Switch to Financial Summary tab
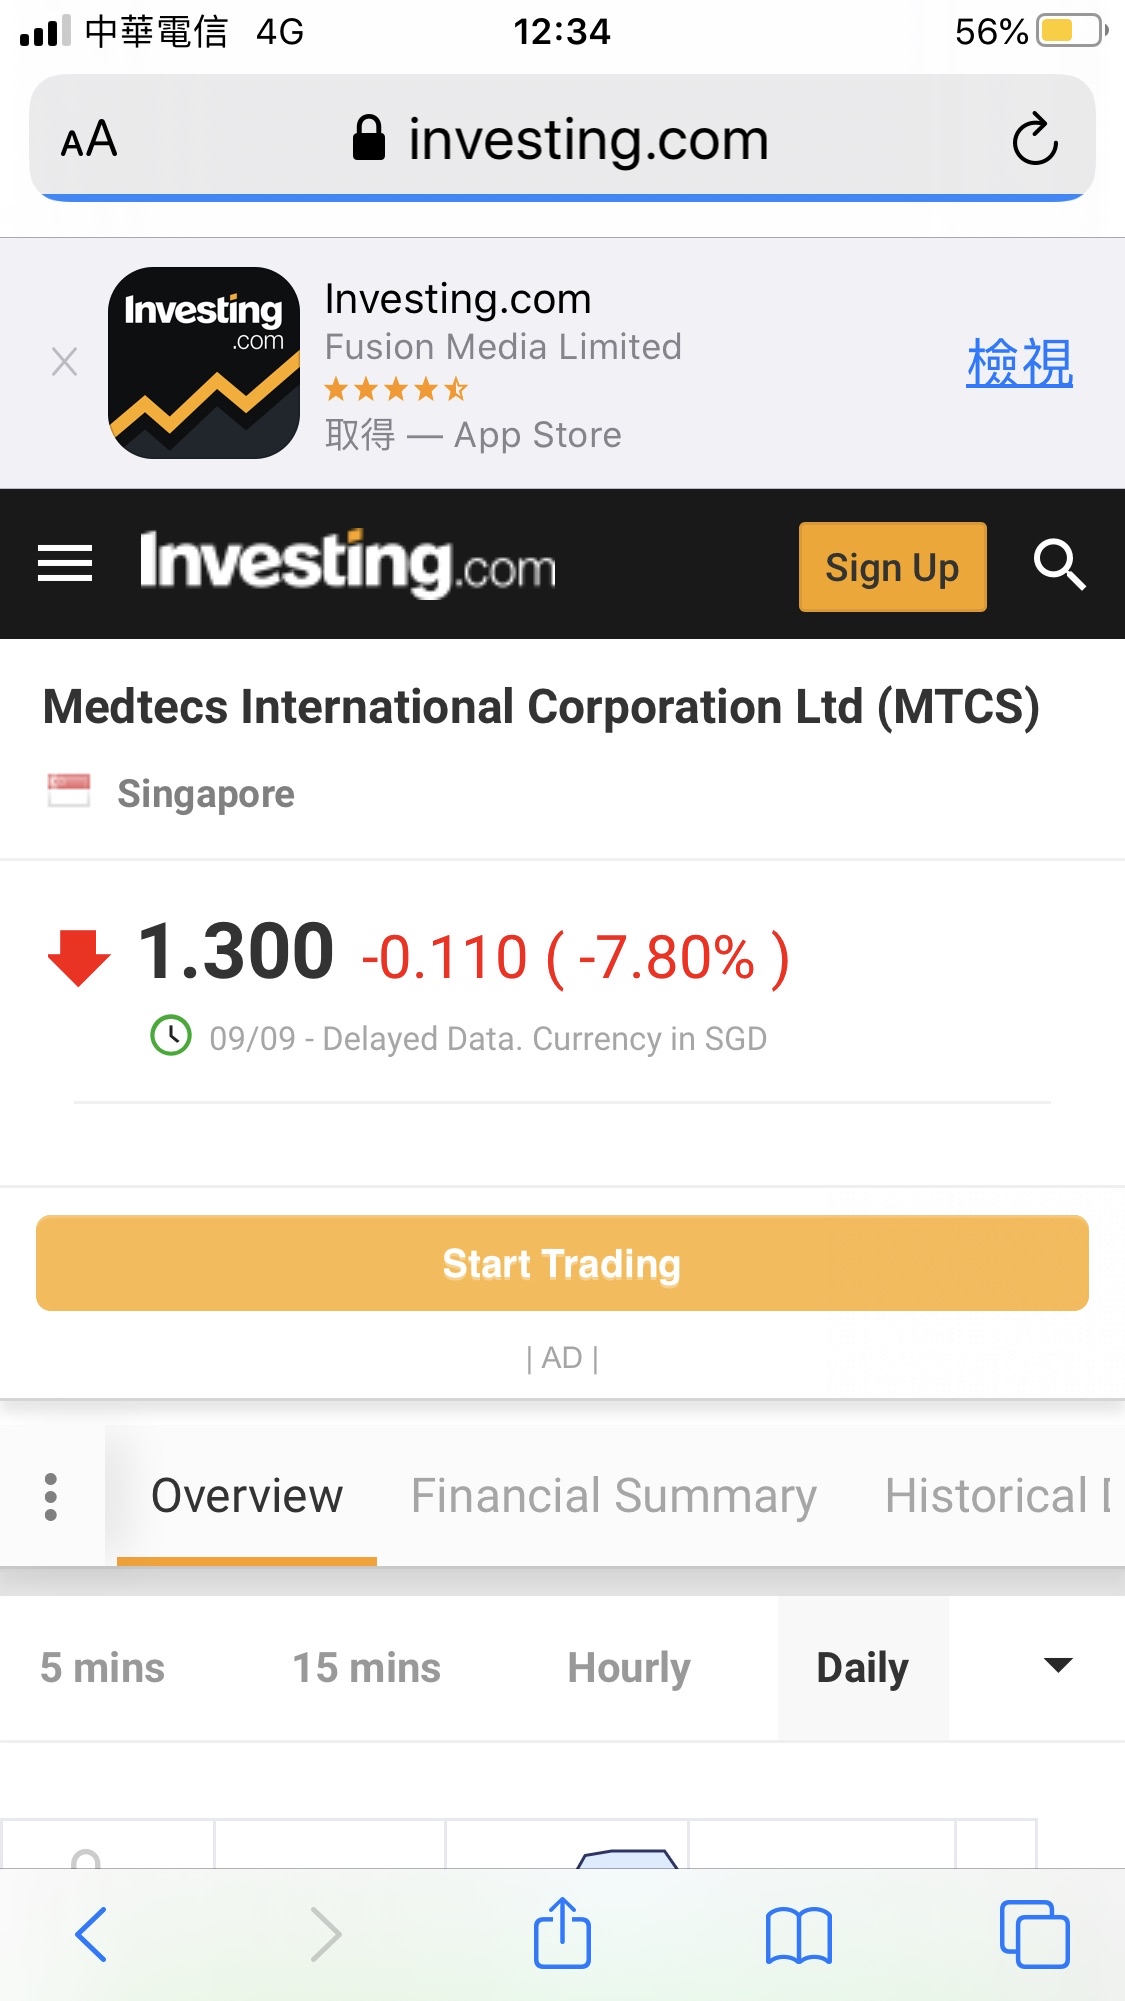This screenshot has width=1125, height=2001. tap(614, 1497)
